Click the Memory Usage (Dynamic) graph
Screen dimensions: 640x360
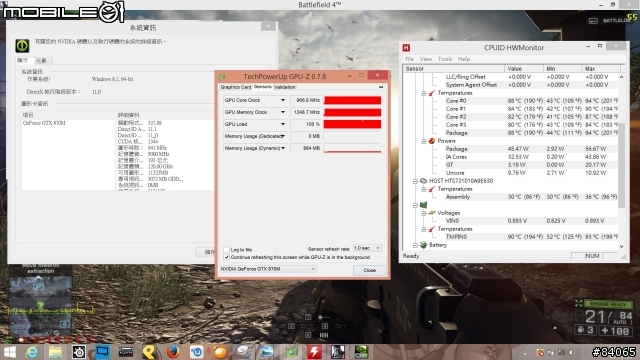(x=352, y=148)
